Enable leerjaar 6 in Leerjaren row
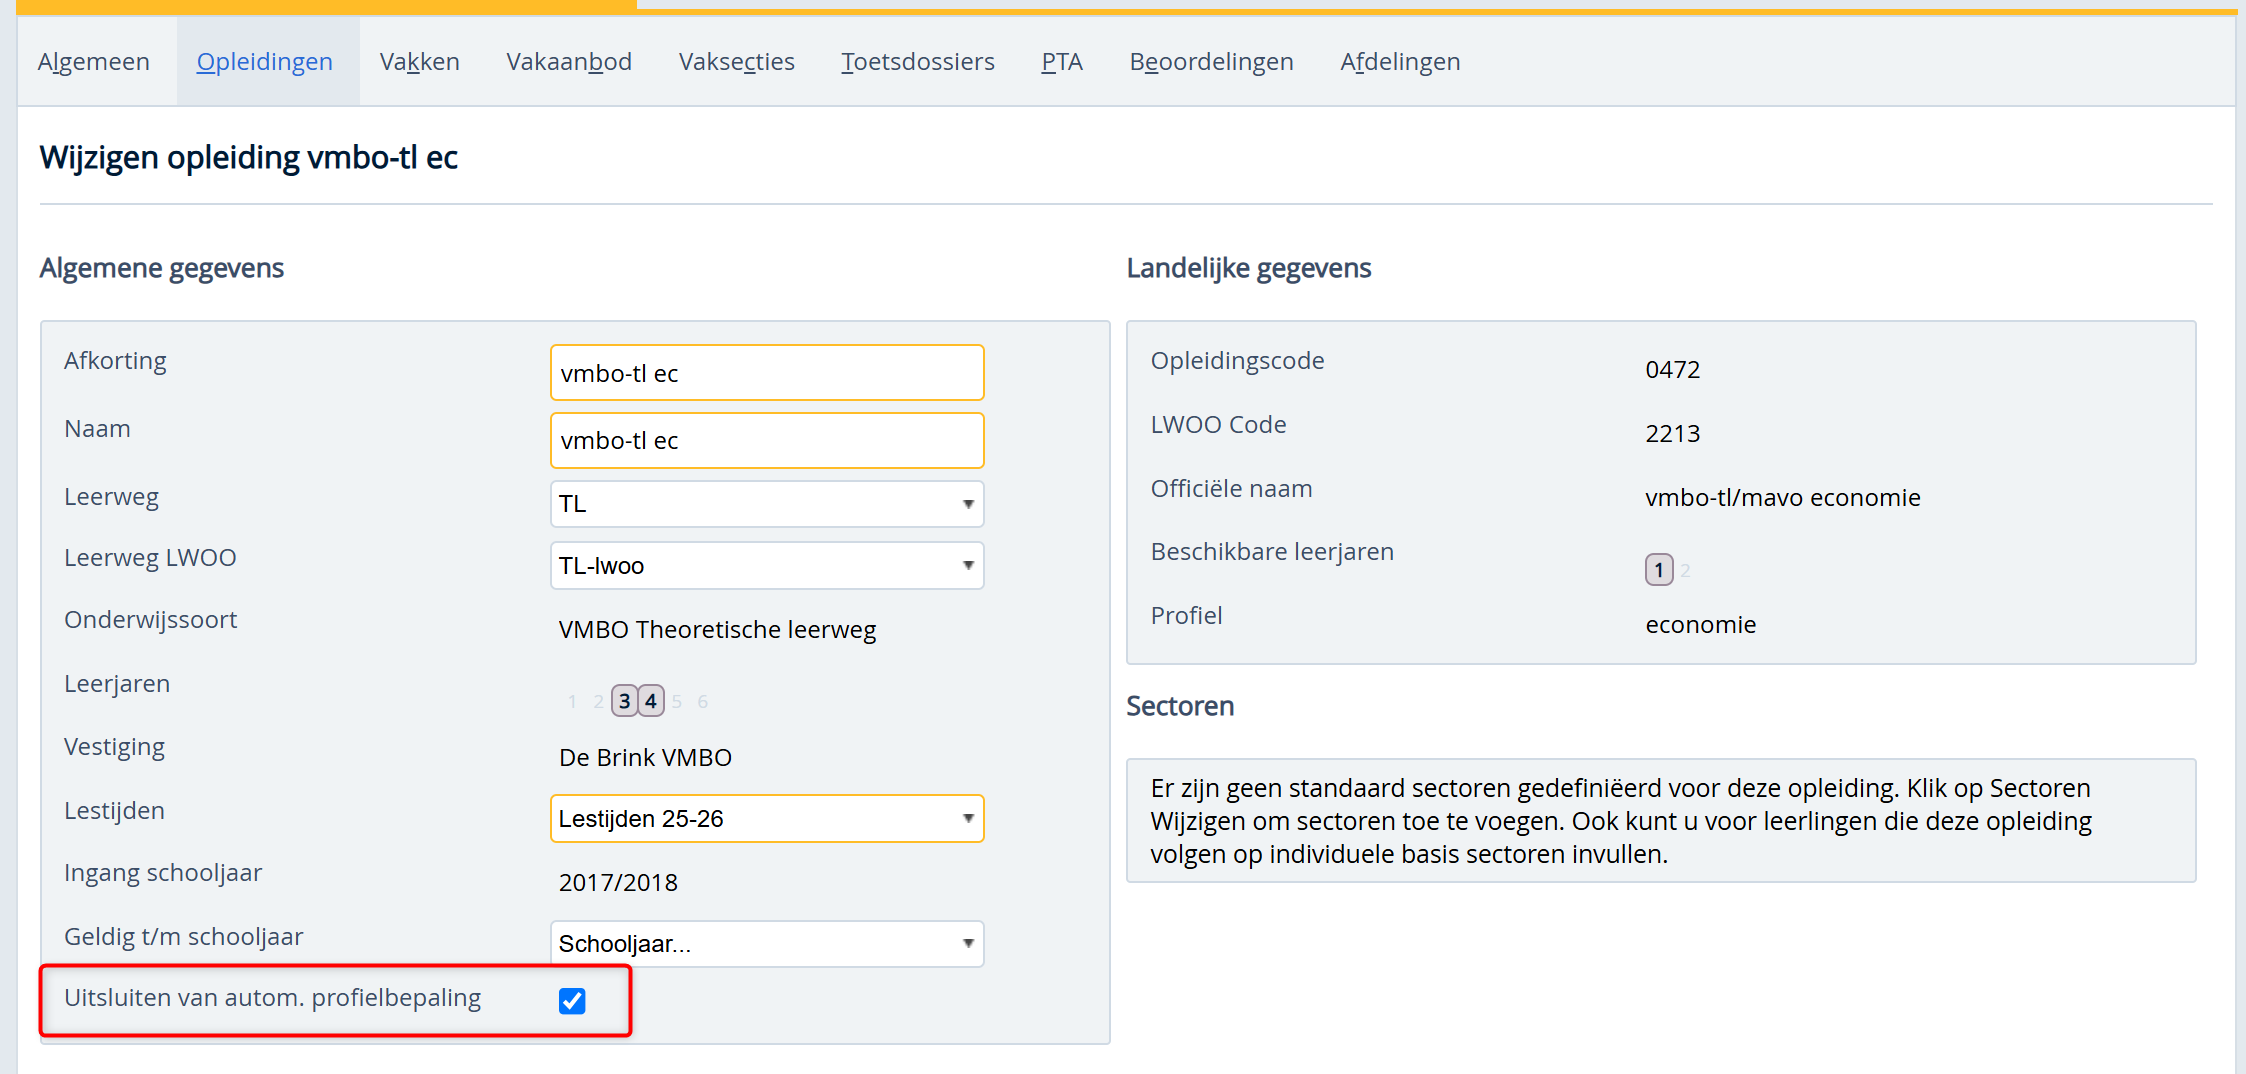This screenshot has width=2246, height=1074. (x=703, y=702)
